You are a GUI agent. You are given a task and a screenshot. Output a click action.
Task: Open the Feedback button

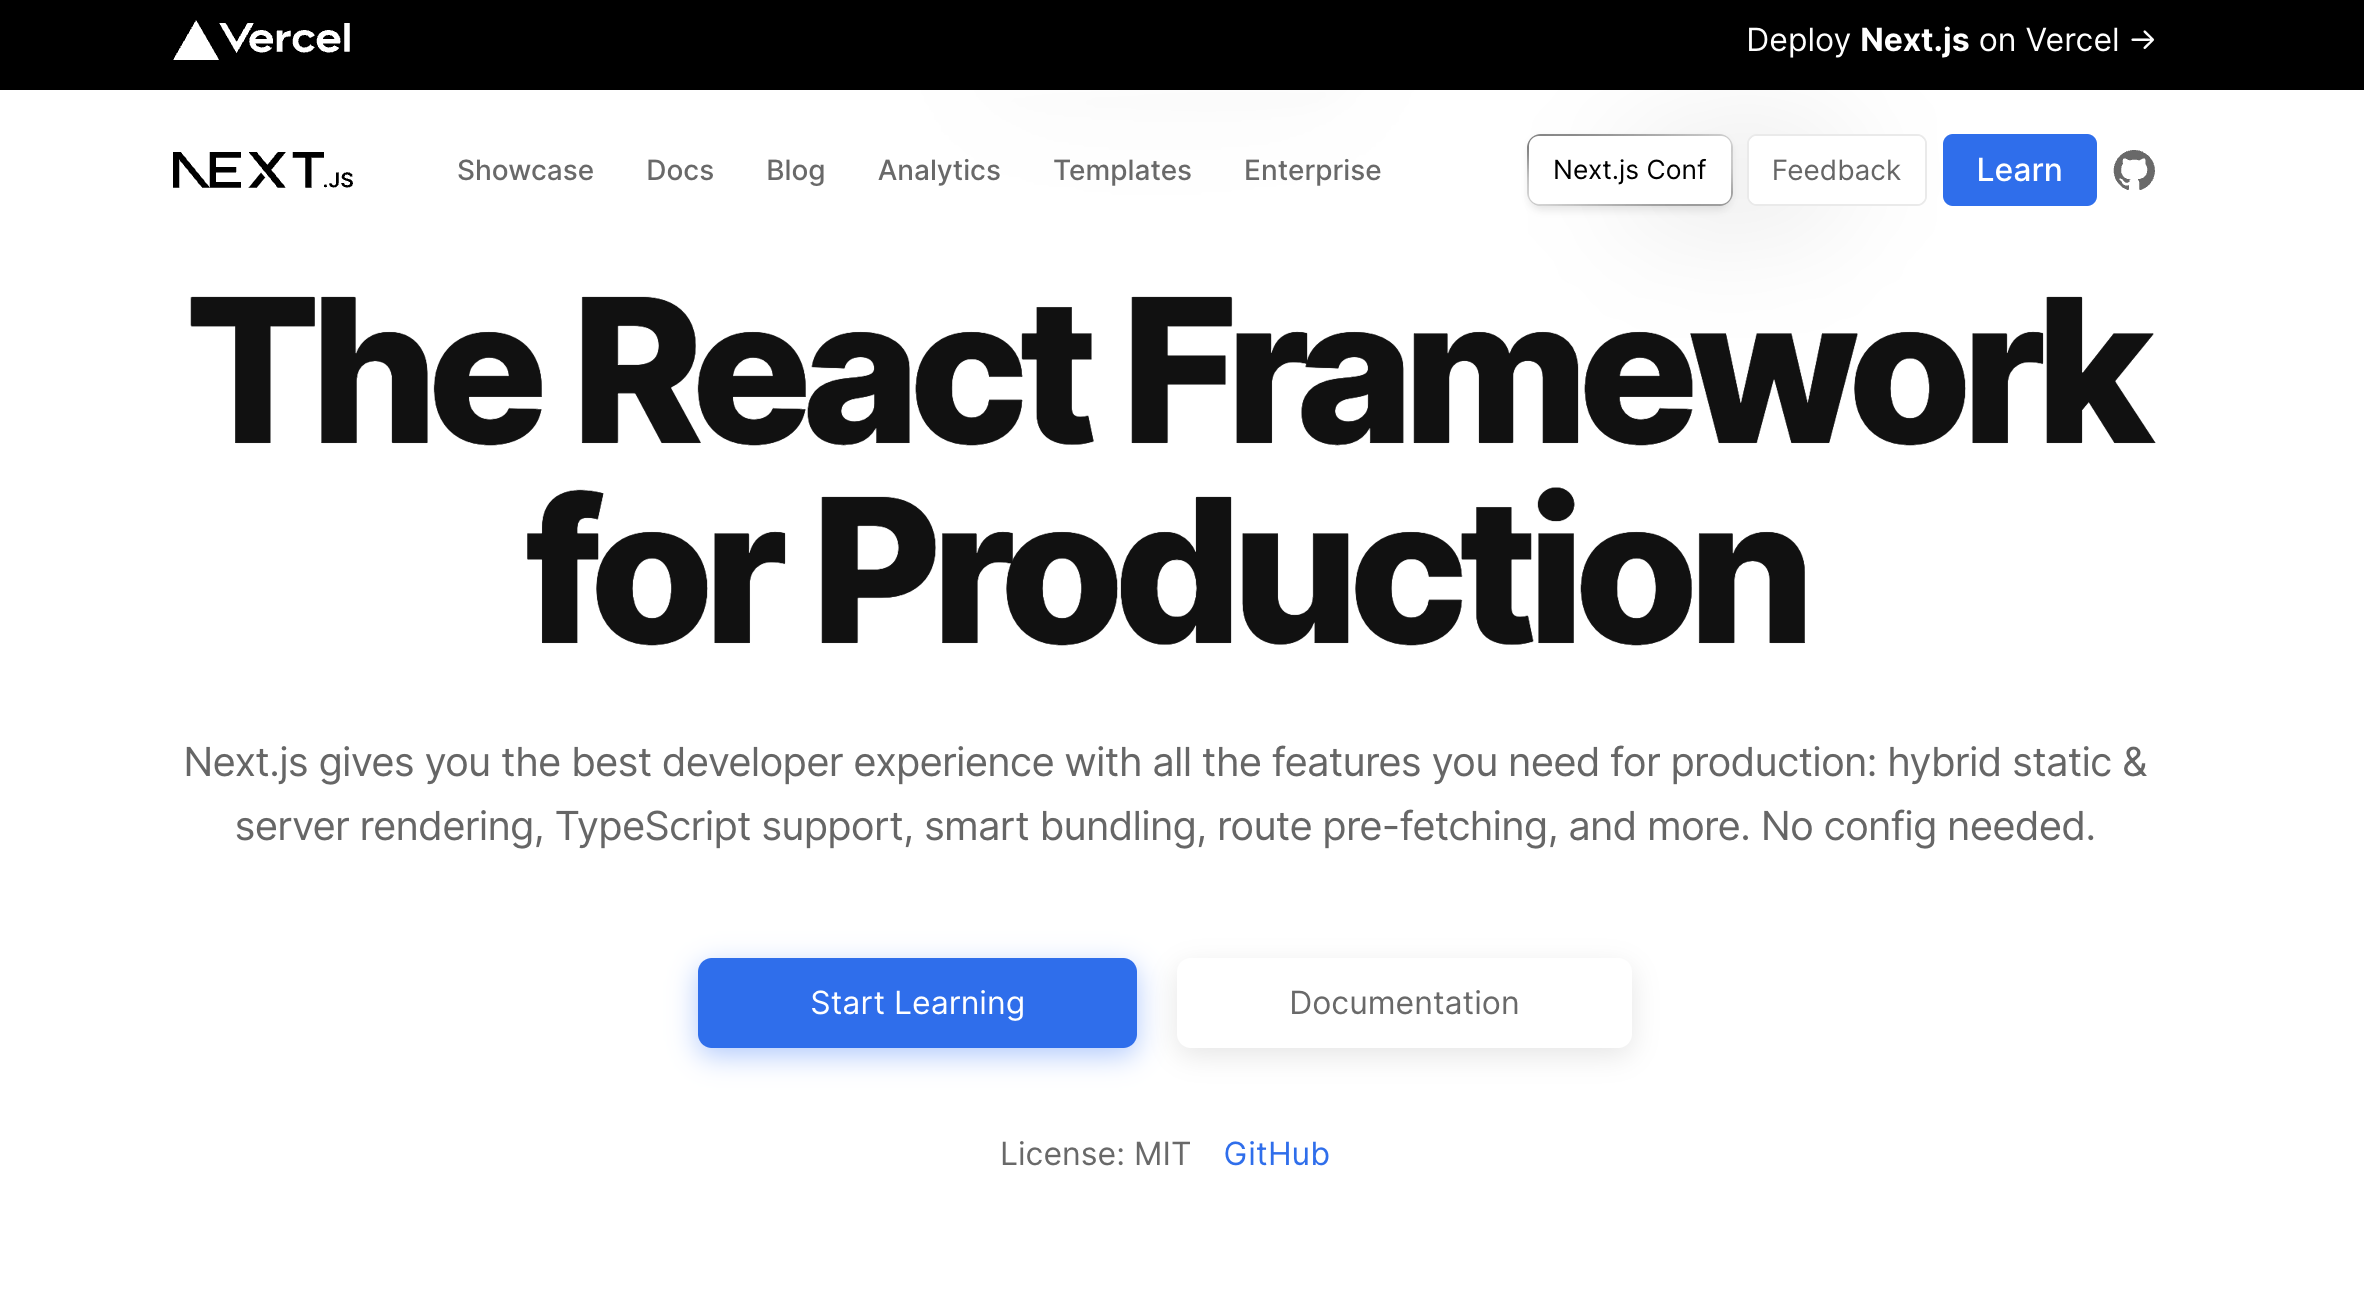coord(1836,170)
